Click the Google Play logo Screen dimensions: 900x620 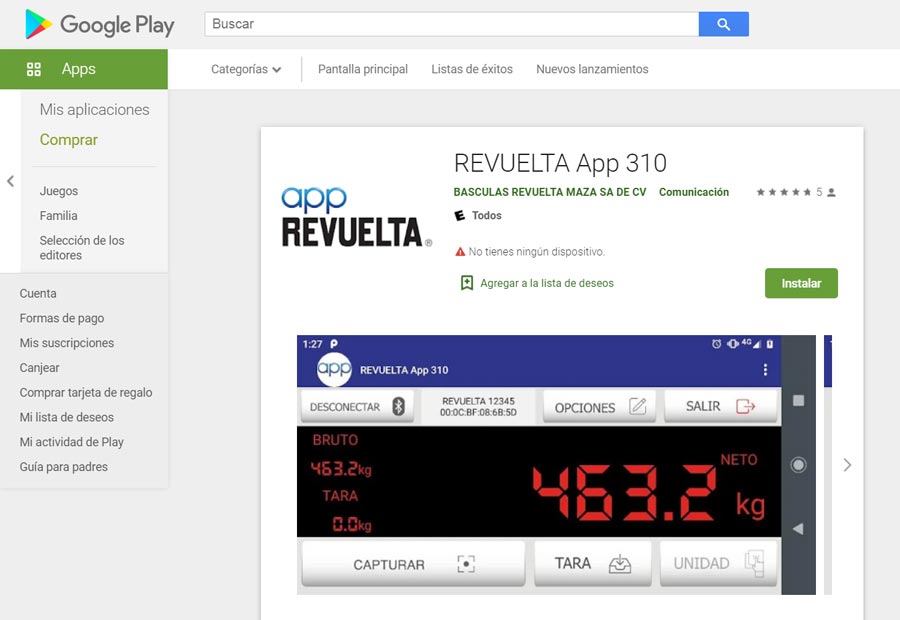[99, 24]
